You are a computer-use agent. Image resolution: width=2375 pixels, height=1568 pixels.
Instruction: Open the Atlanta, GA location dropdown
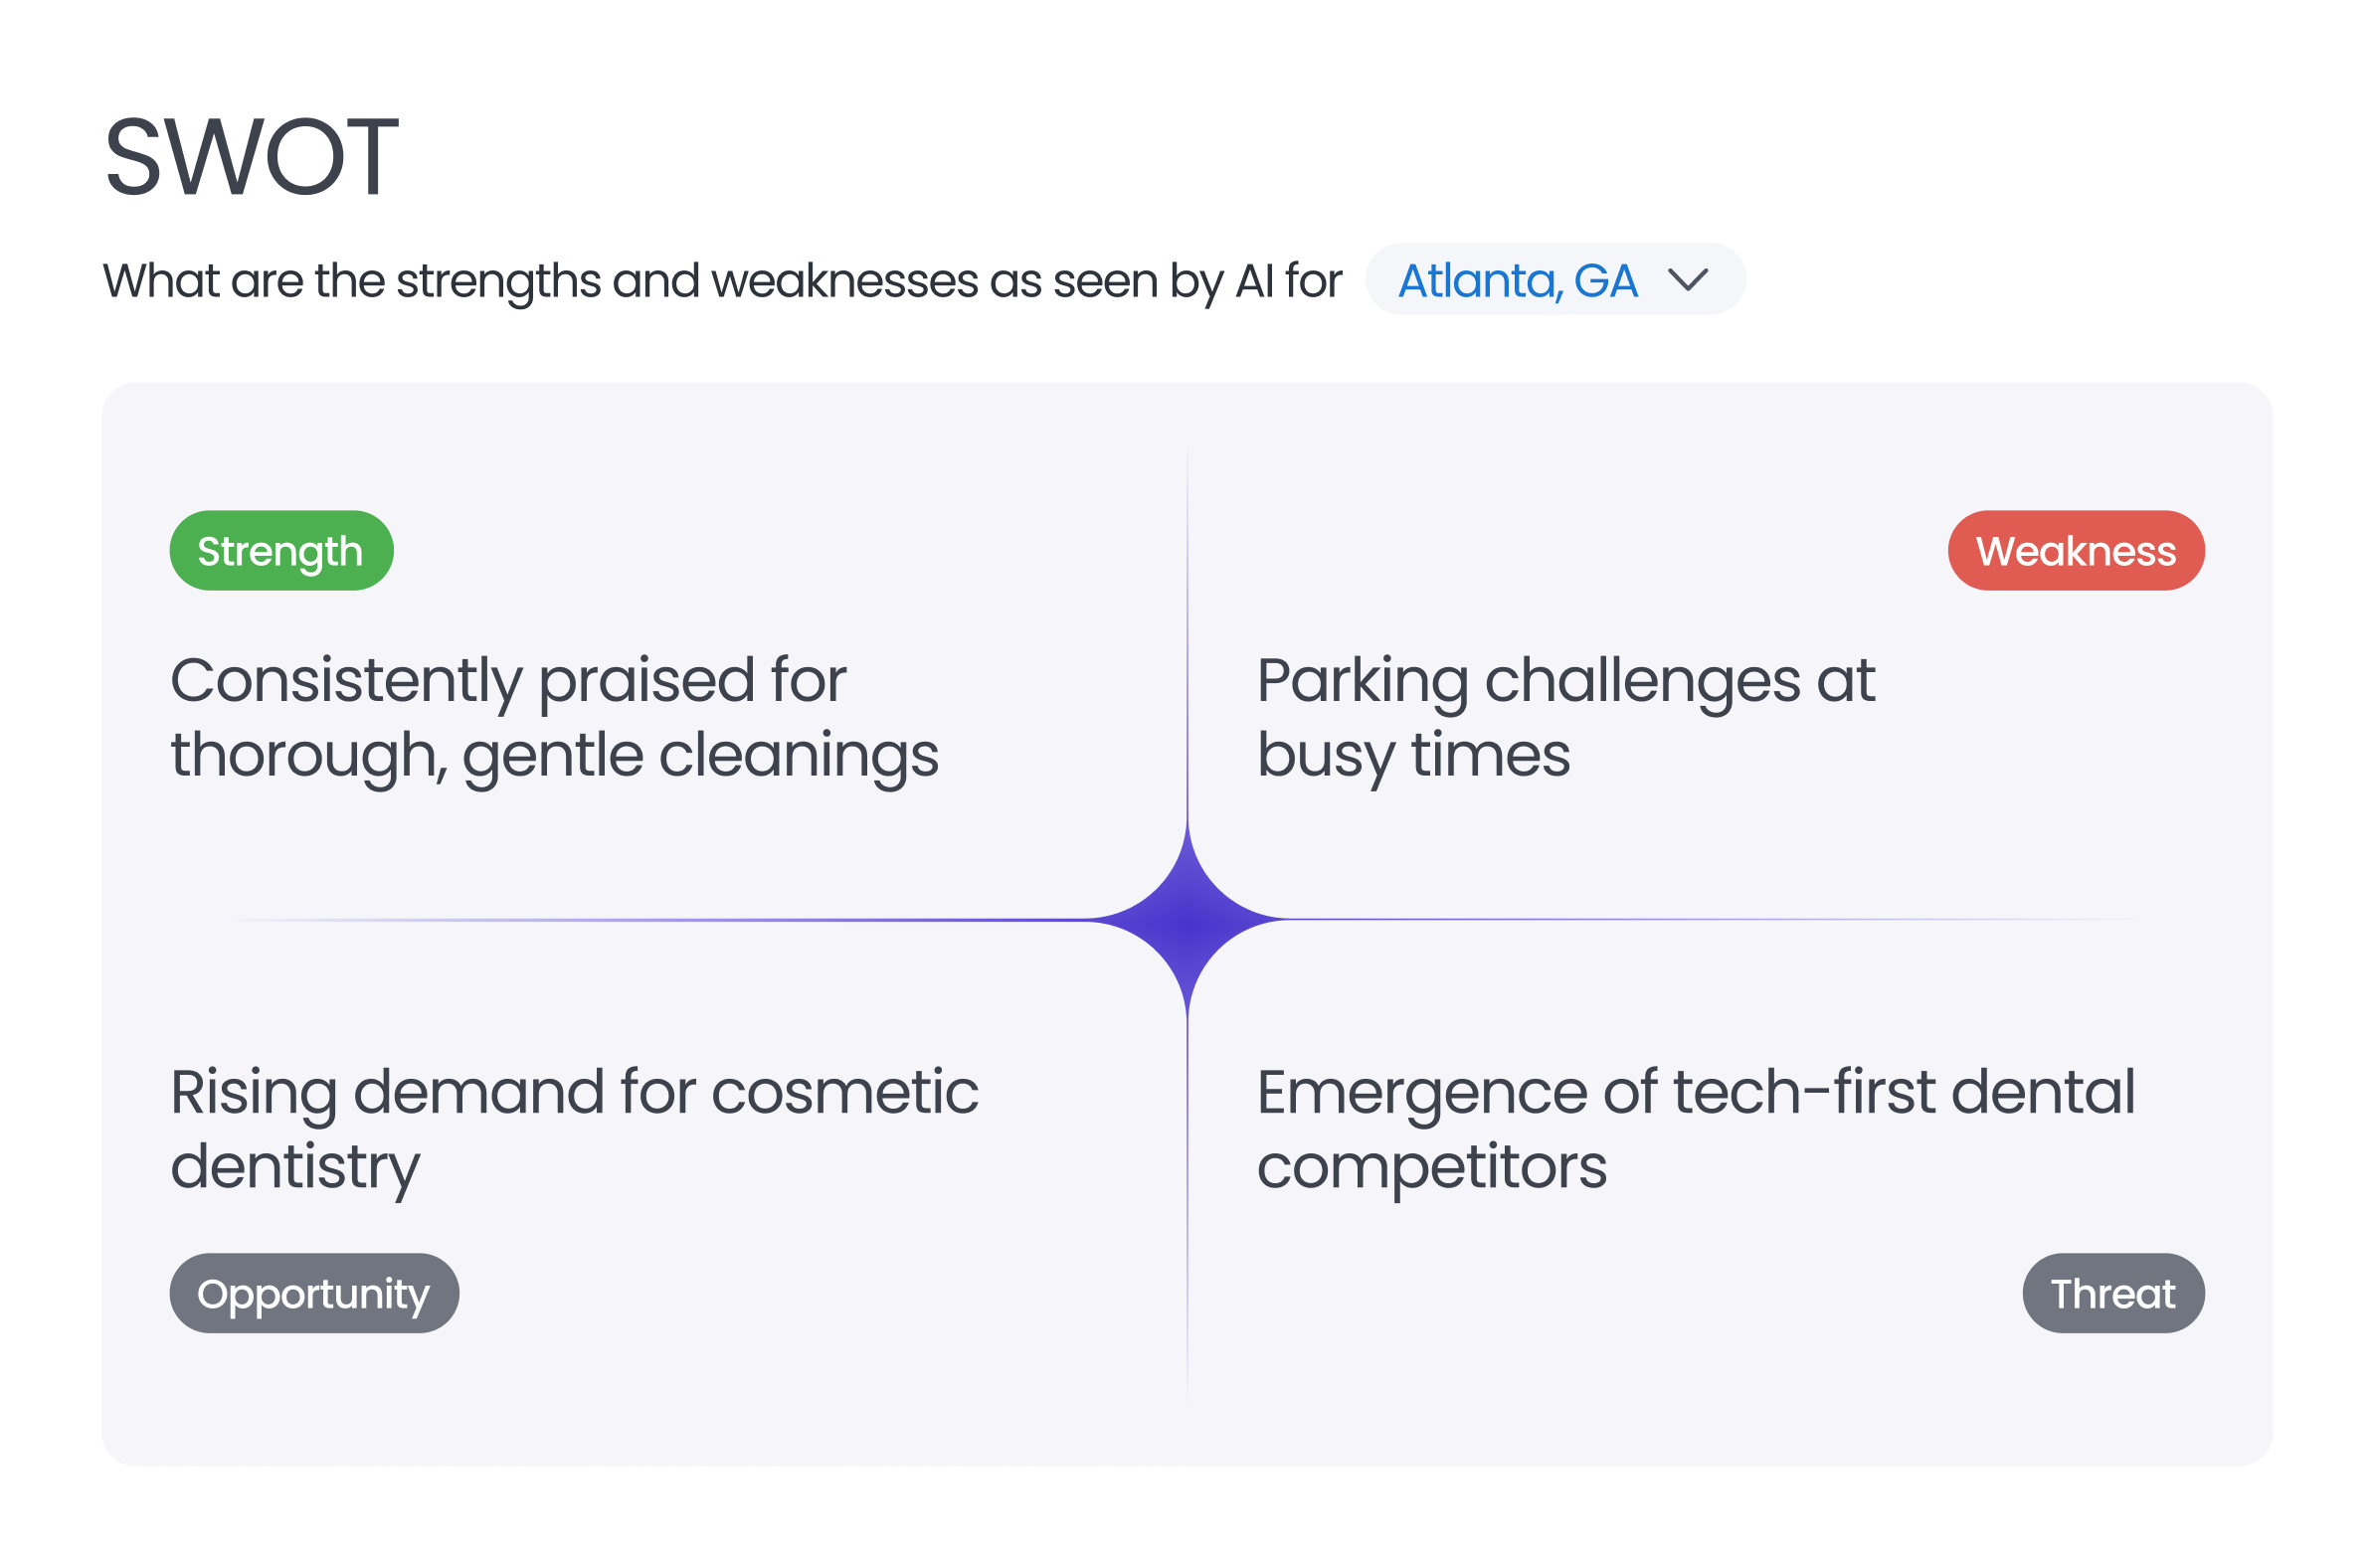click(1555, 279)
